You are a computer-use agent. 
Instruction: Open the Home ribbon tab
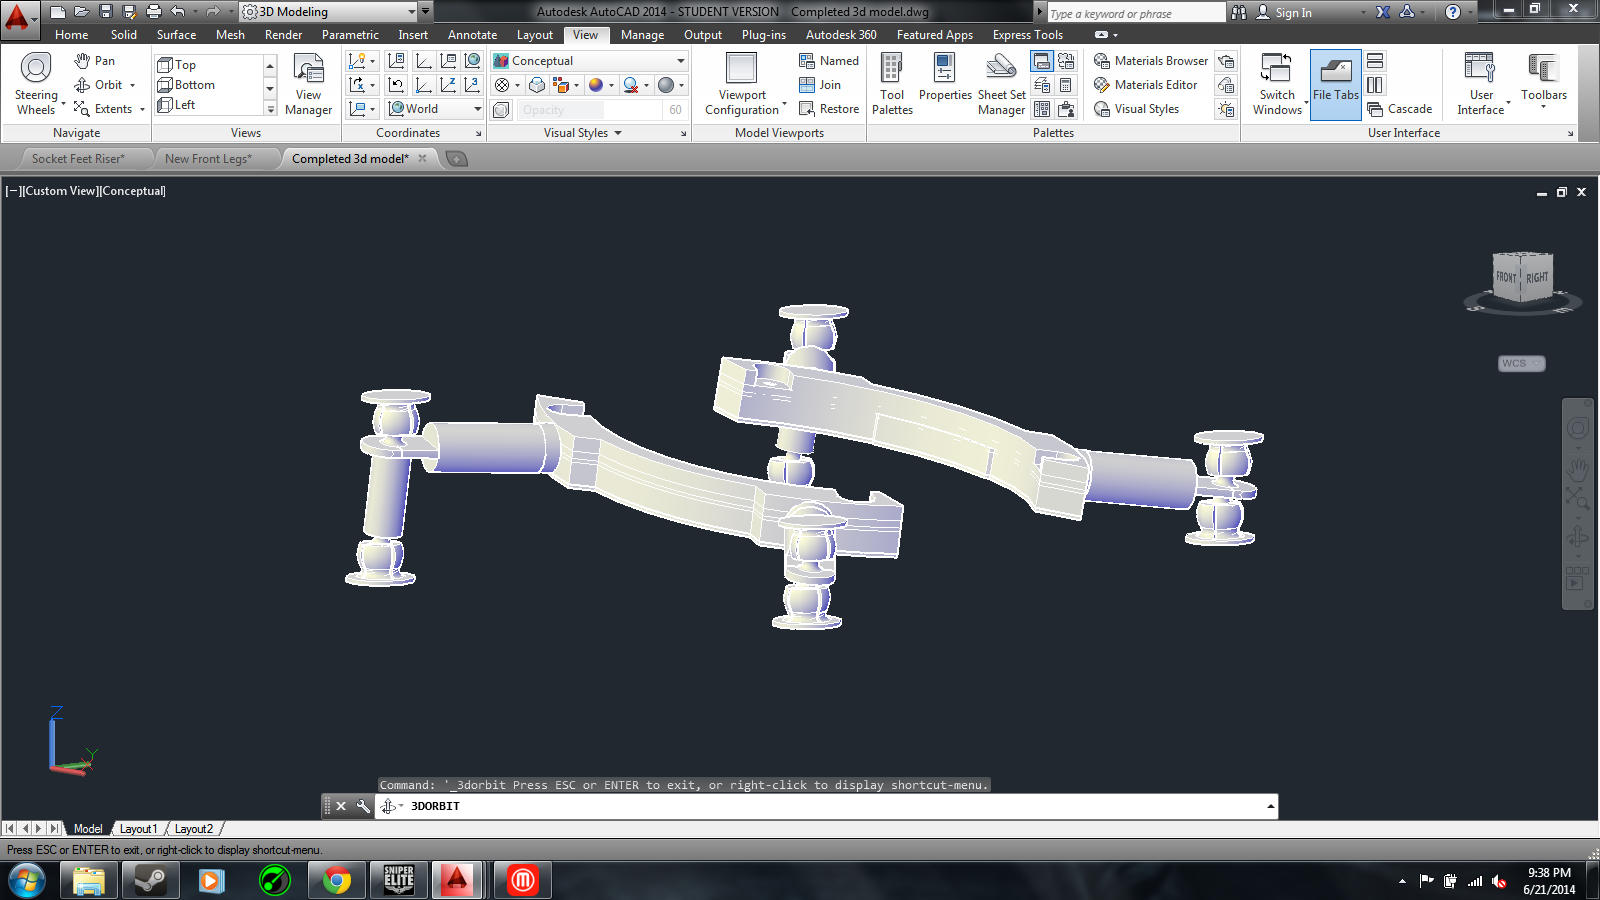(x=72, y=35)
